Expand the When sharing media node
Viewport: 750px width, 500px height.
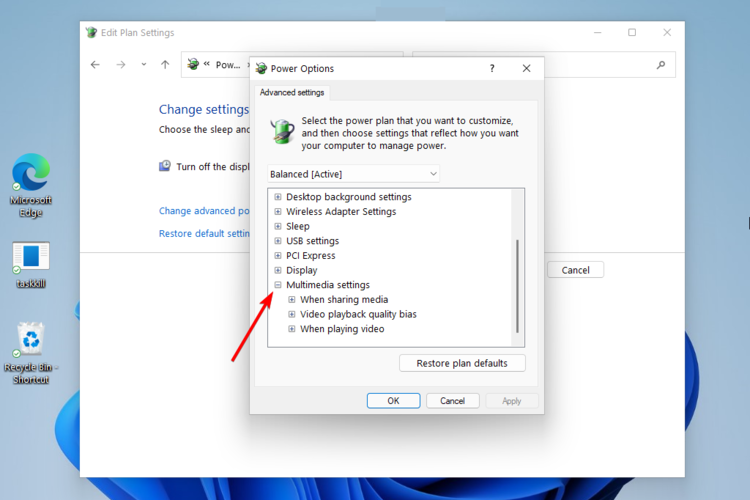pos(292,300)
